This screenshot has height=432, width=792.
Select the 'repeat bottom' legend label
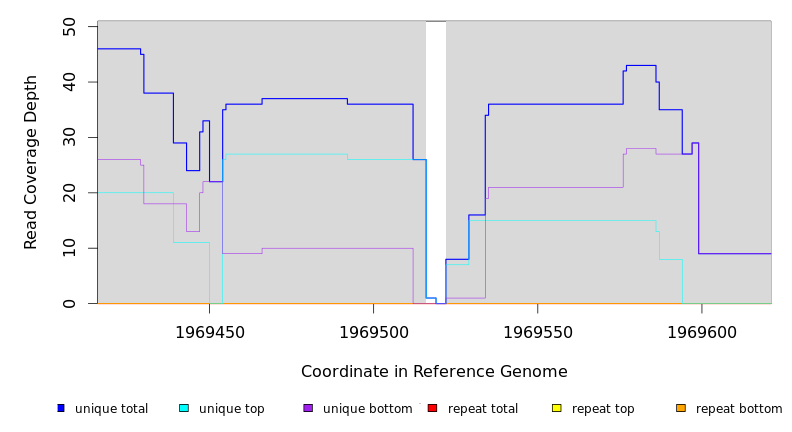tap(739, 409)
